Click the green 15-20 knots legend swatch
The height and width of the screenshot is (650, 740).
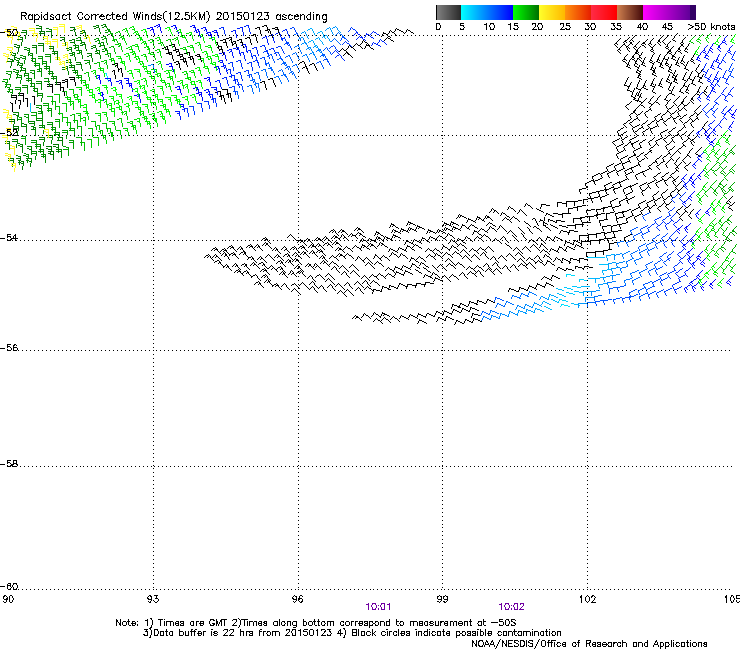point(526,12)
